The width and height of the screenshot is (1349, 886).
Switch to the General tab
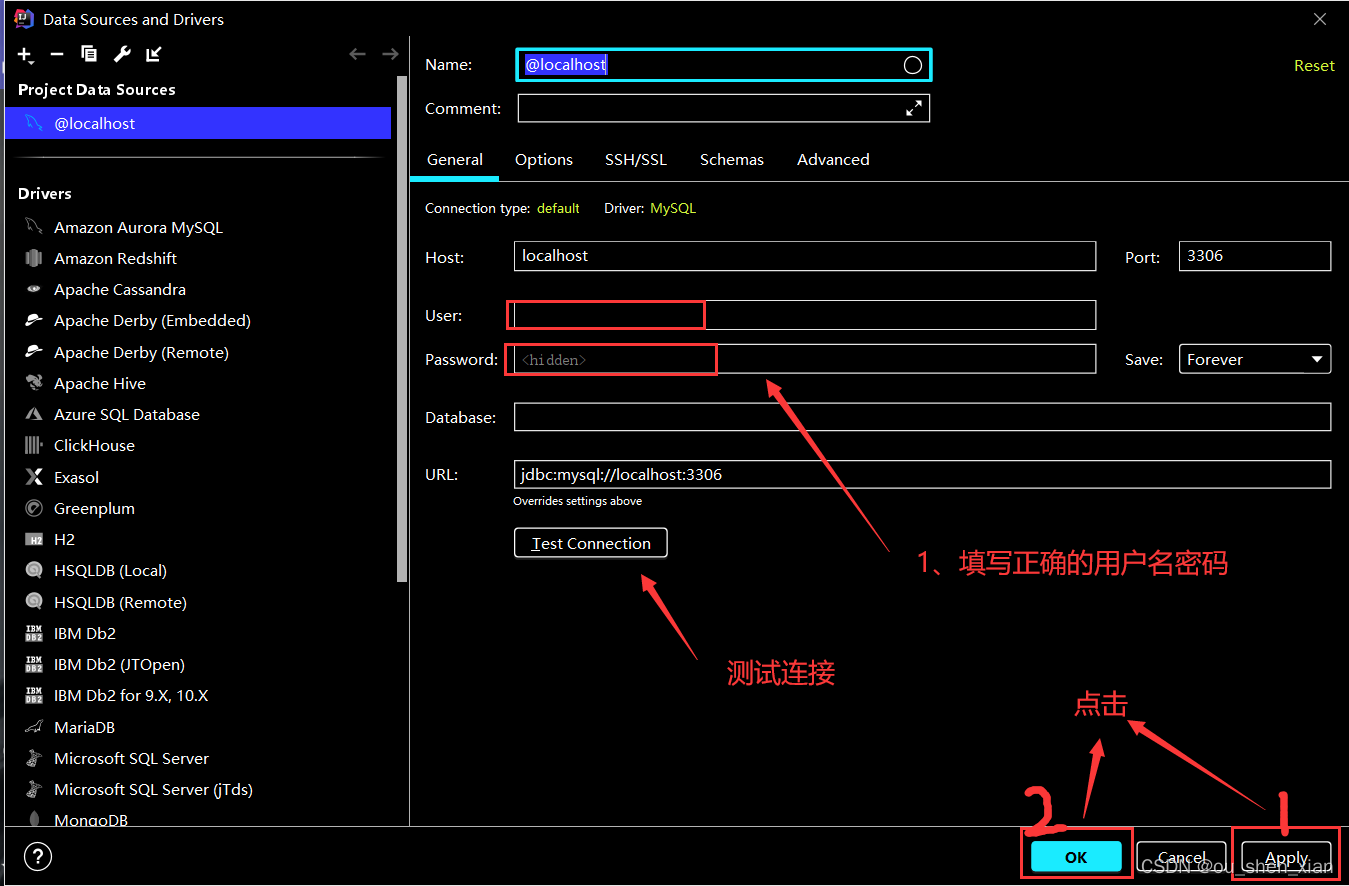455,159
